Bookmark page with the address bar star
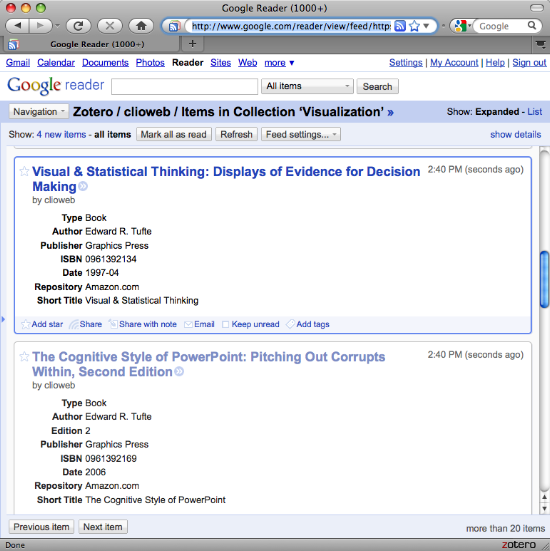The width and height of the screenshot is (550, 551). pos(415,26)
